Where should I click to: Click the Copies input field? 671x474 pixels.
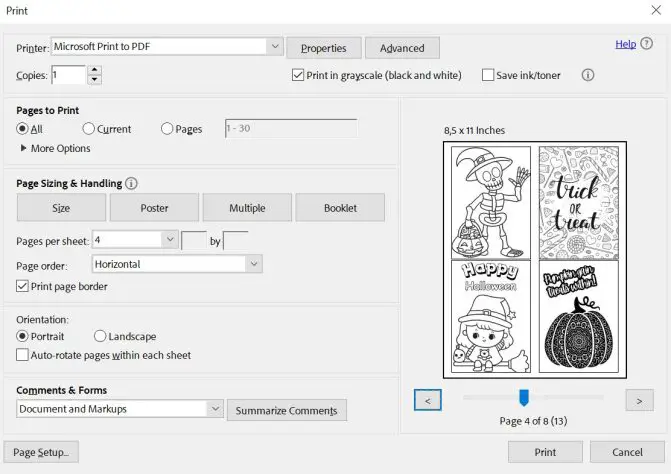(69, 75)
